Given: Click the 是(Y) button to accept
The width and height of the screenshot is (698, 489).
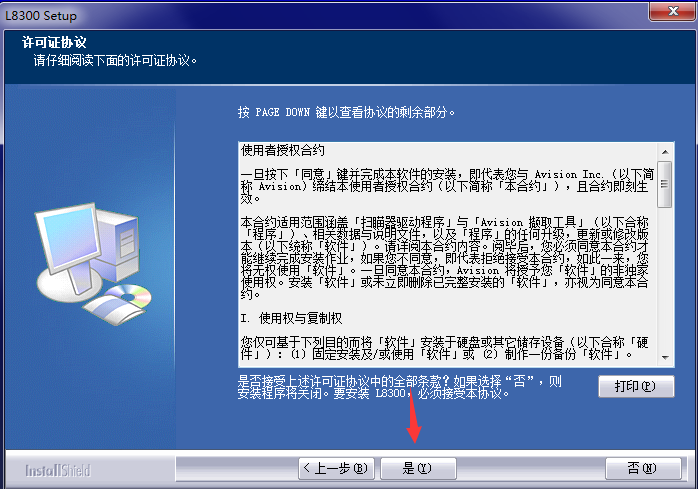Looking at the screenshot, I should coord(418,468).
